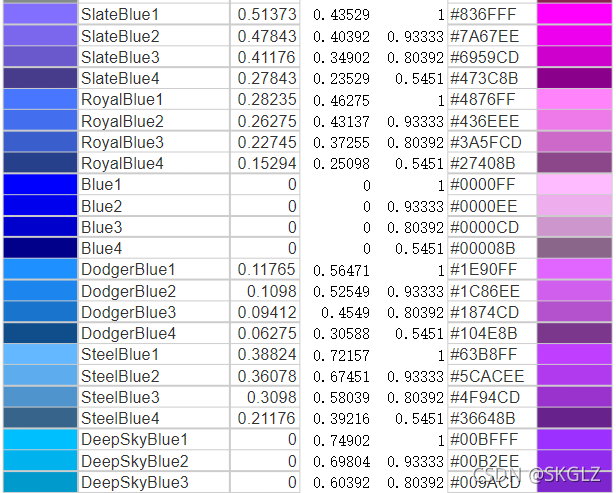Click the green value 0.74902
This screenshot has height=493, width=616.
pos(341,440)
